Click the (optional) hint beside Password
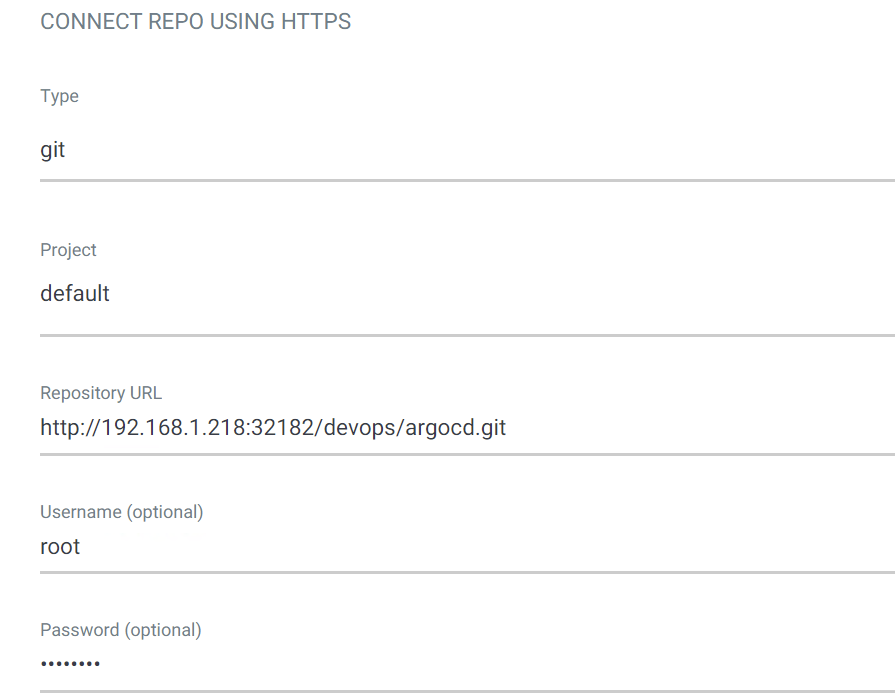The height and width of the screenshot is (695, 895). coord(162,630)
